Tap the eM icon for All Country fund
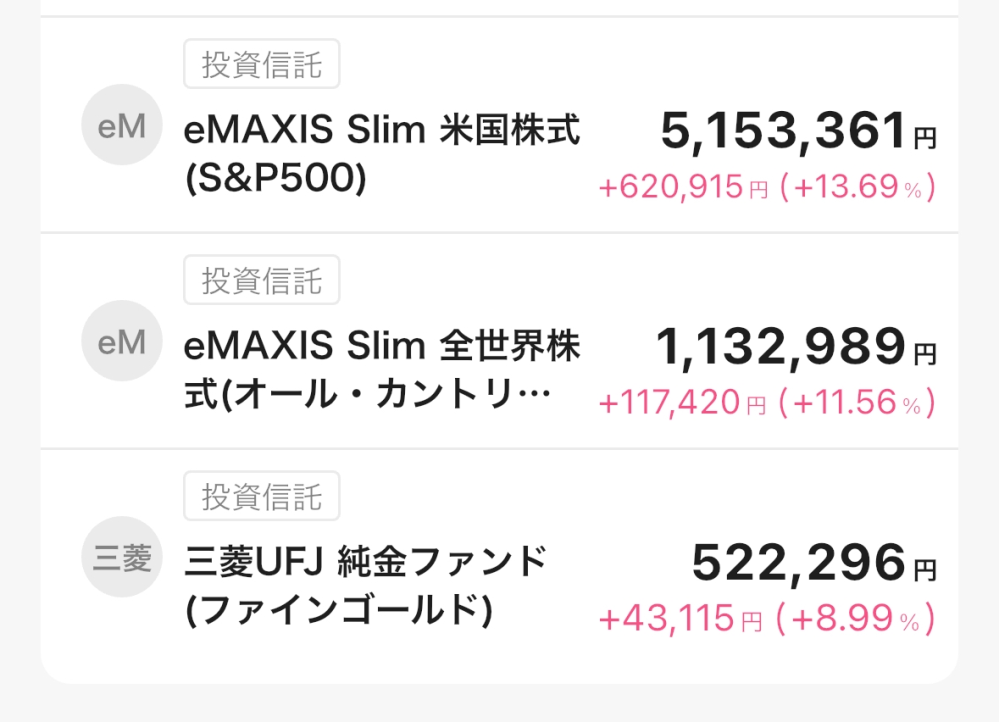 [122, 342]
